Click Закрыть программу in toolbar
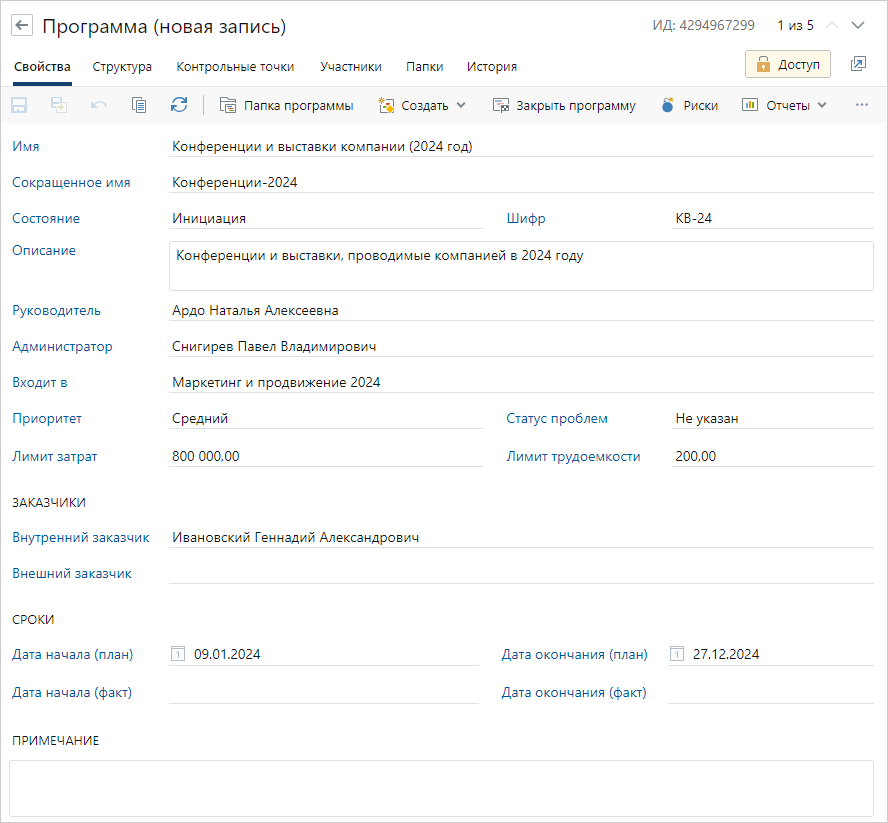Screen dimensions: 888x823 point(564,105)
